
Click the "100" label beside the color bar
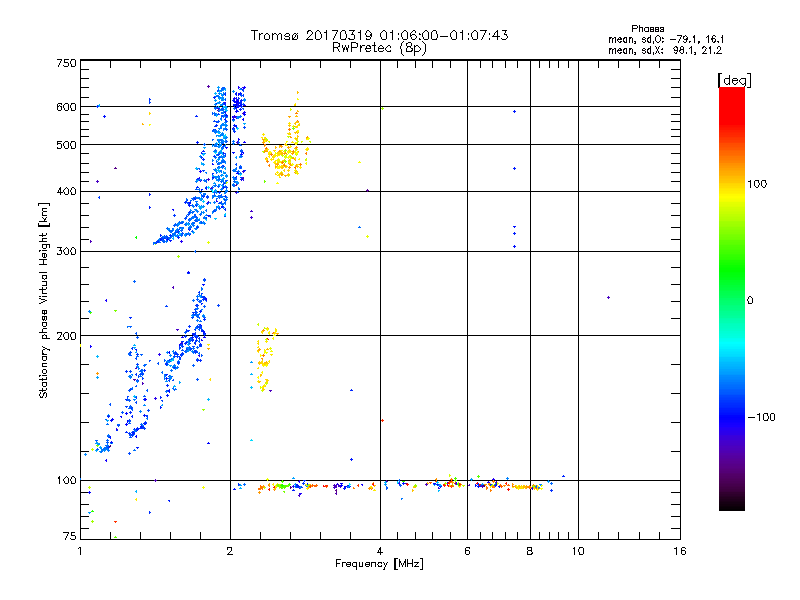(757, 184)
